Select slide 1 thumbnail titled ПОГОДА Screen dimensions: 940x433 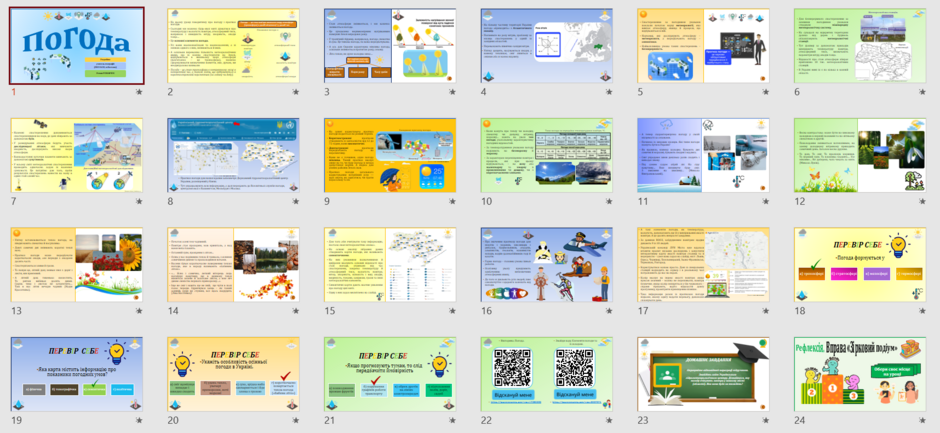click(x=77, y=46)
